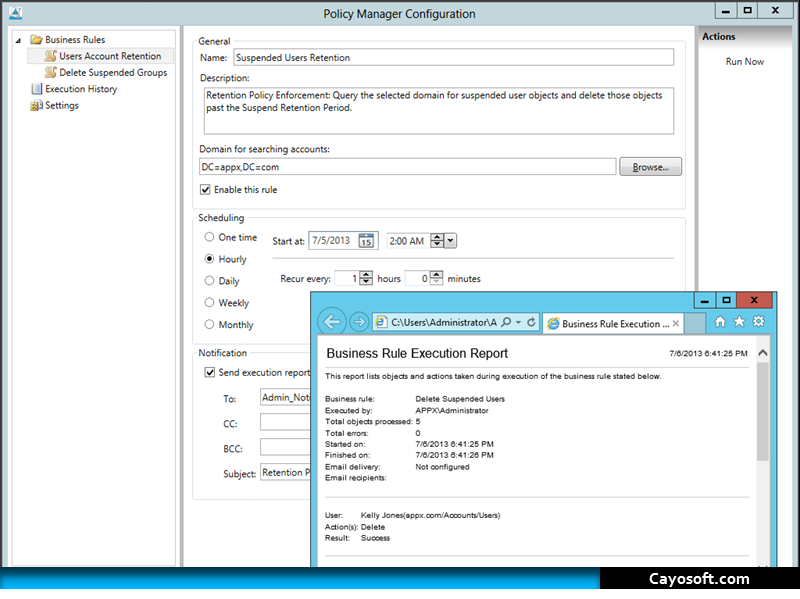The width and height of the screenshot is (800, 599).
Task: Switch to Business Rule Execution browser tab
Action: pyautogui.click(x=613, y=323)
